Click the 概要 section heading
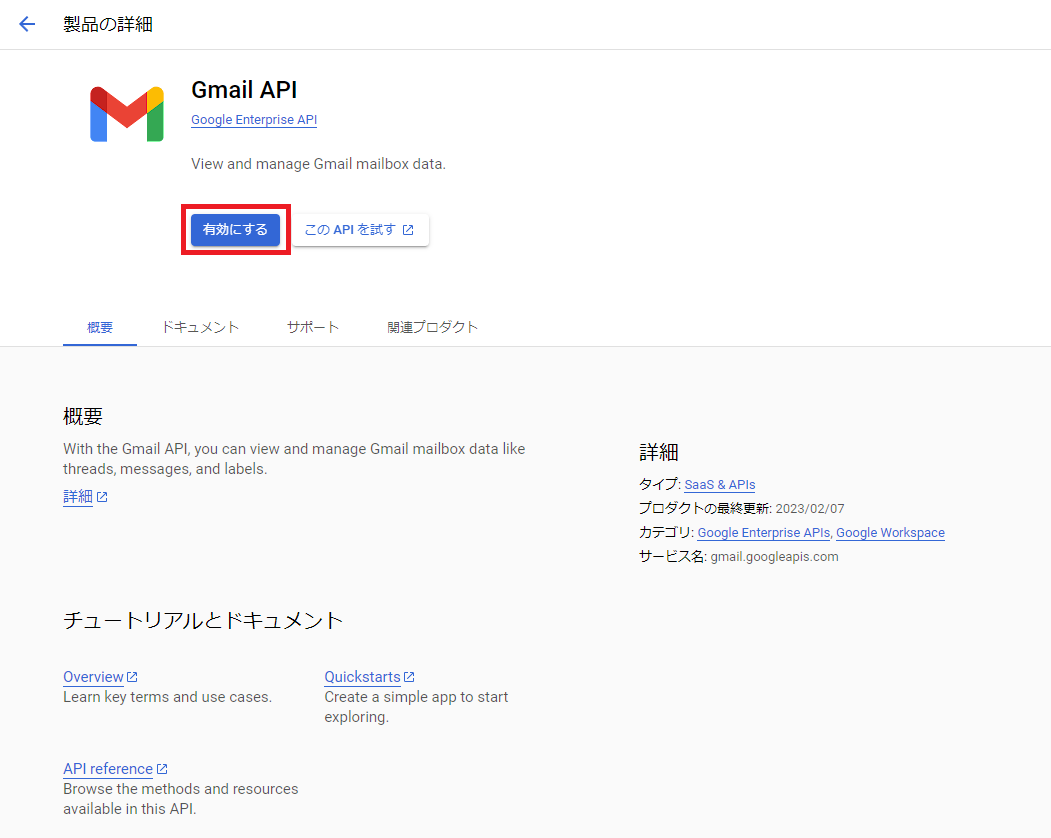Viewport: 1051px width, 838px height. click(83, 416)
